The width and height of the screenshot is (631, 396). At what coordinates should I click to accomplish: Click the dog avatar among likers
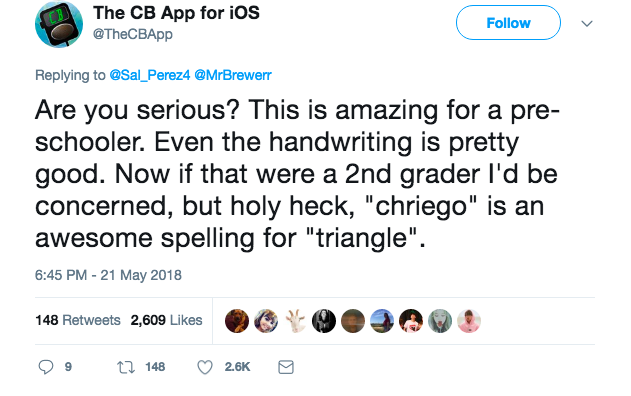237,321
